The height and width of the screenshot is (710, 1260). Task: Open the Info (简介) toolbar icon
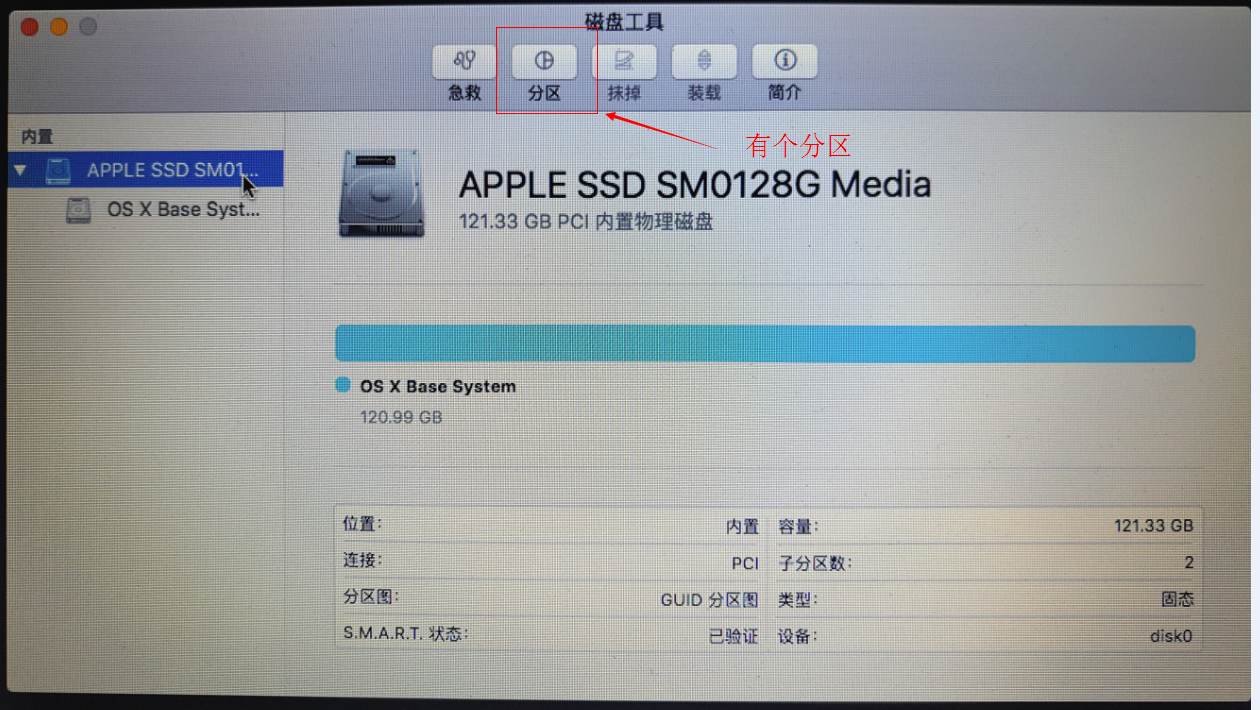pos(785,61)
